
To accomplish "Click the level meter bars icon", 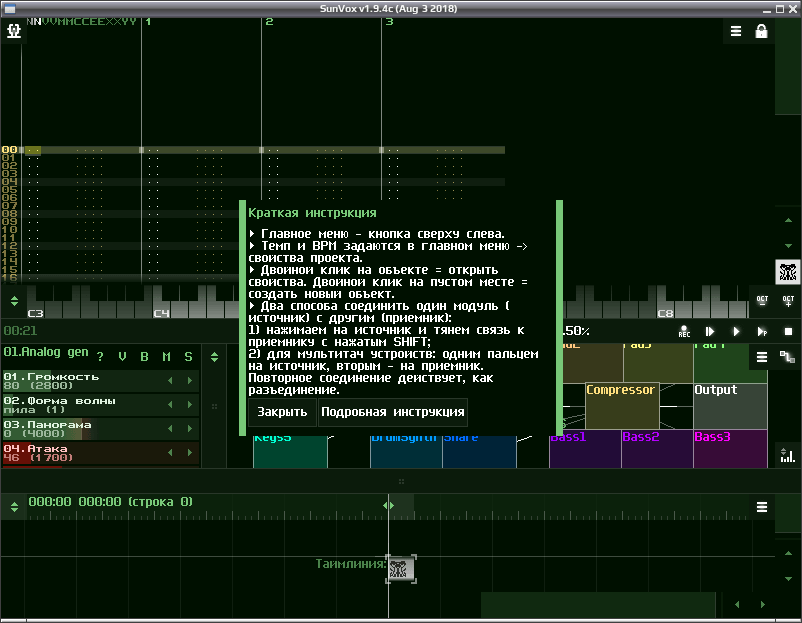I will [x=787, y=455].
